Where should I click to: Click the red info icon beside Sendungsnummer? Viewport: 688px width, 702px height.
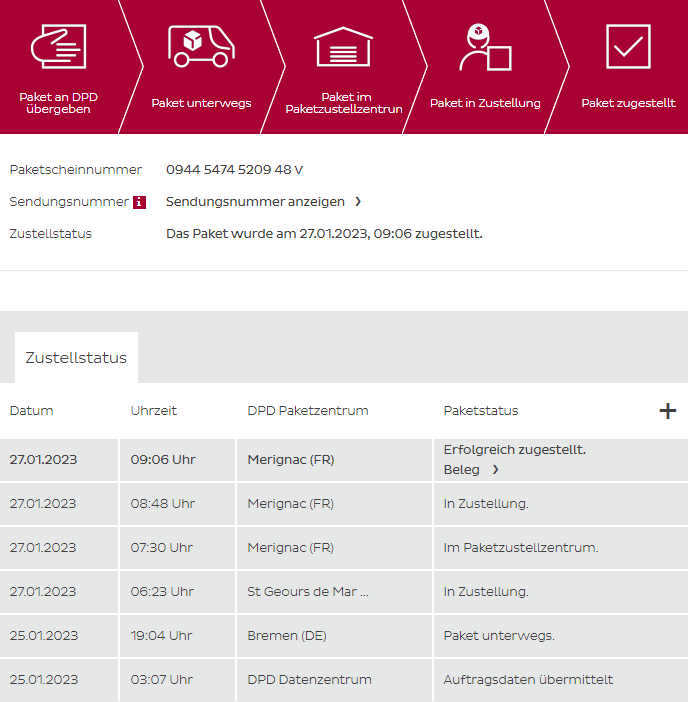pos(139,202)
